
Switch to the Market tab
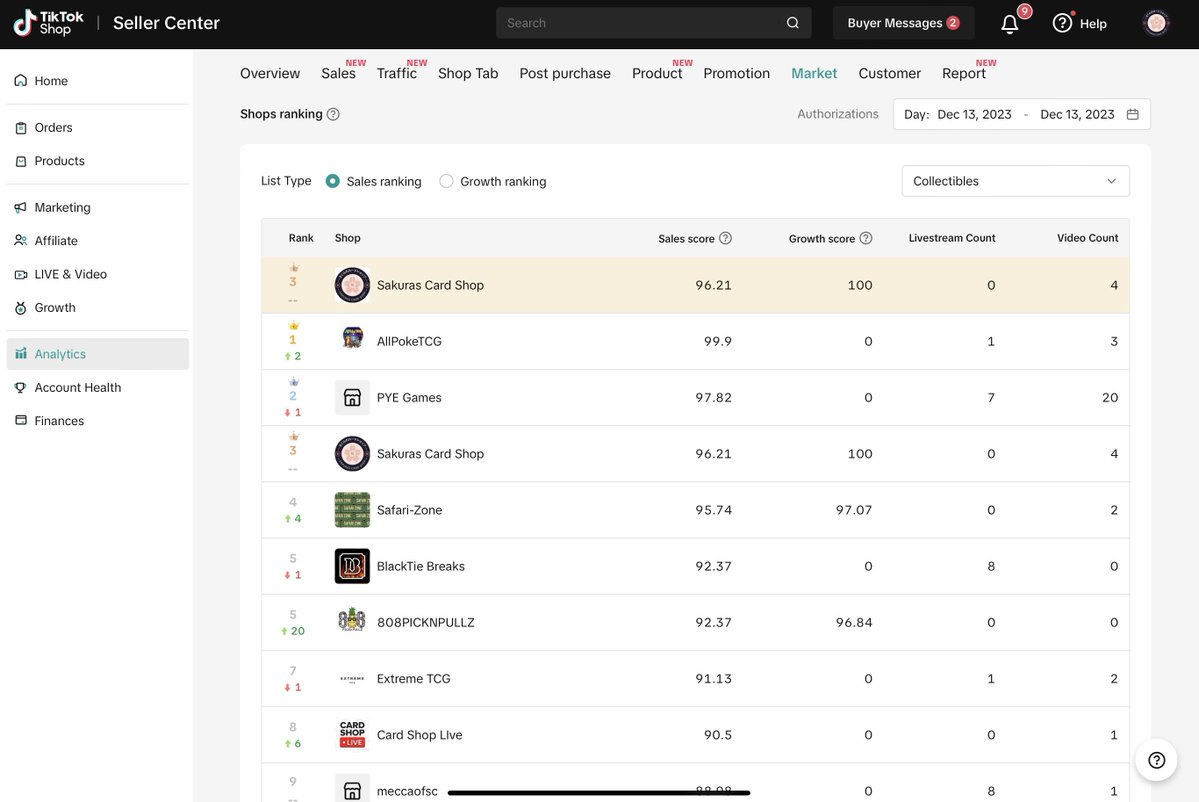814,73
